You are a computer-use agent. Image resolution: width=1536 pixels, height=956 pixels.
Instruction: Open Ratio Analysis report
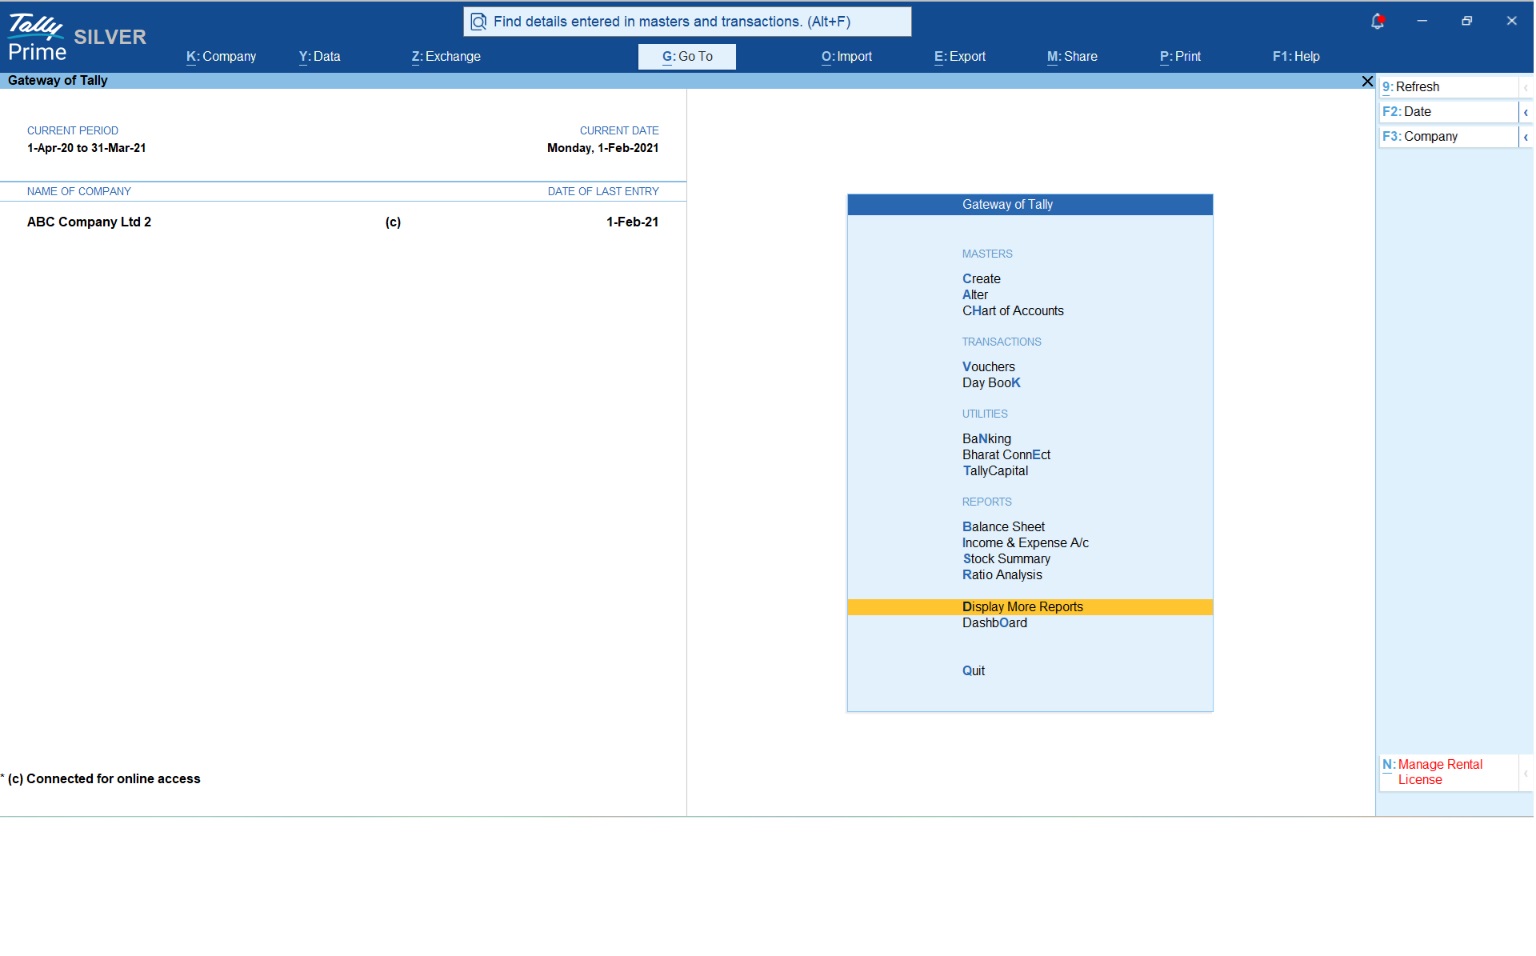tap(1002, 575)
